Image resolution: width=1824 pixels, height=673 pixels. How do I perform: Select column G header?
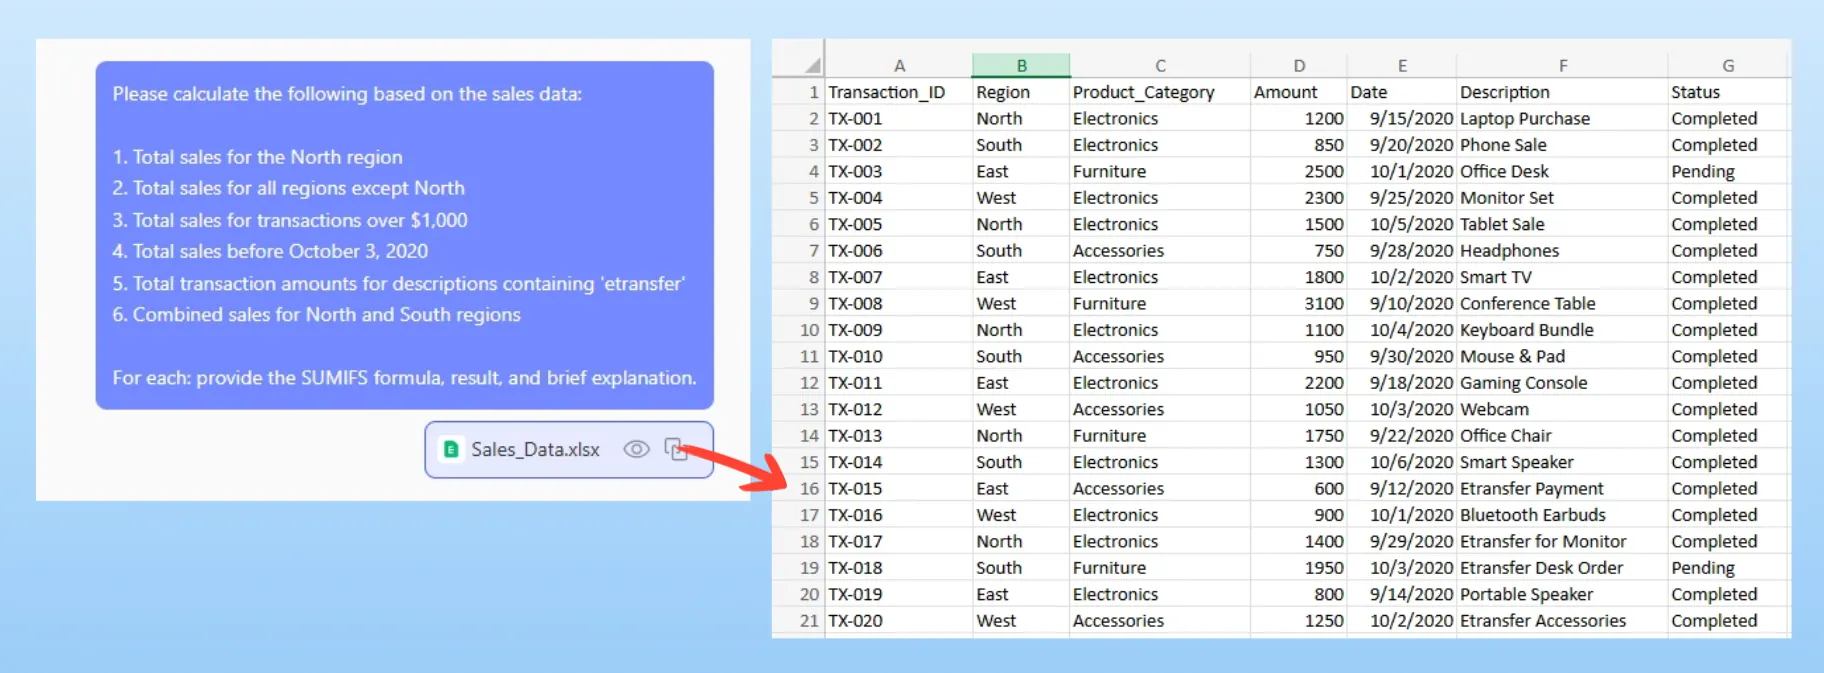pyautogui.click(x=1727, y=66)
